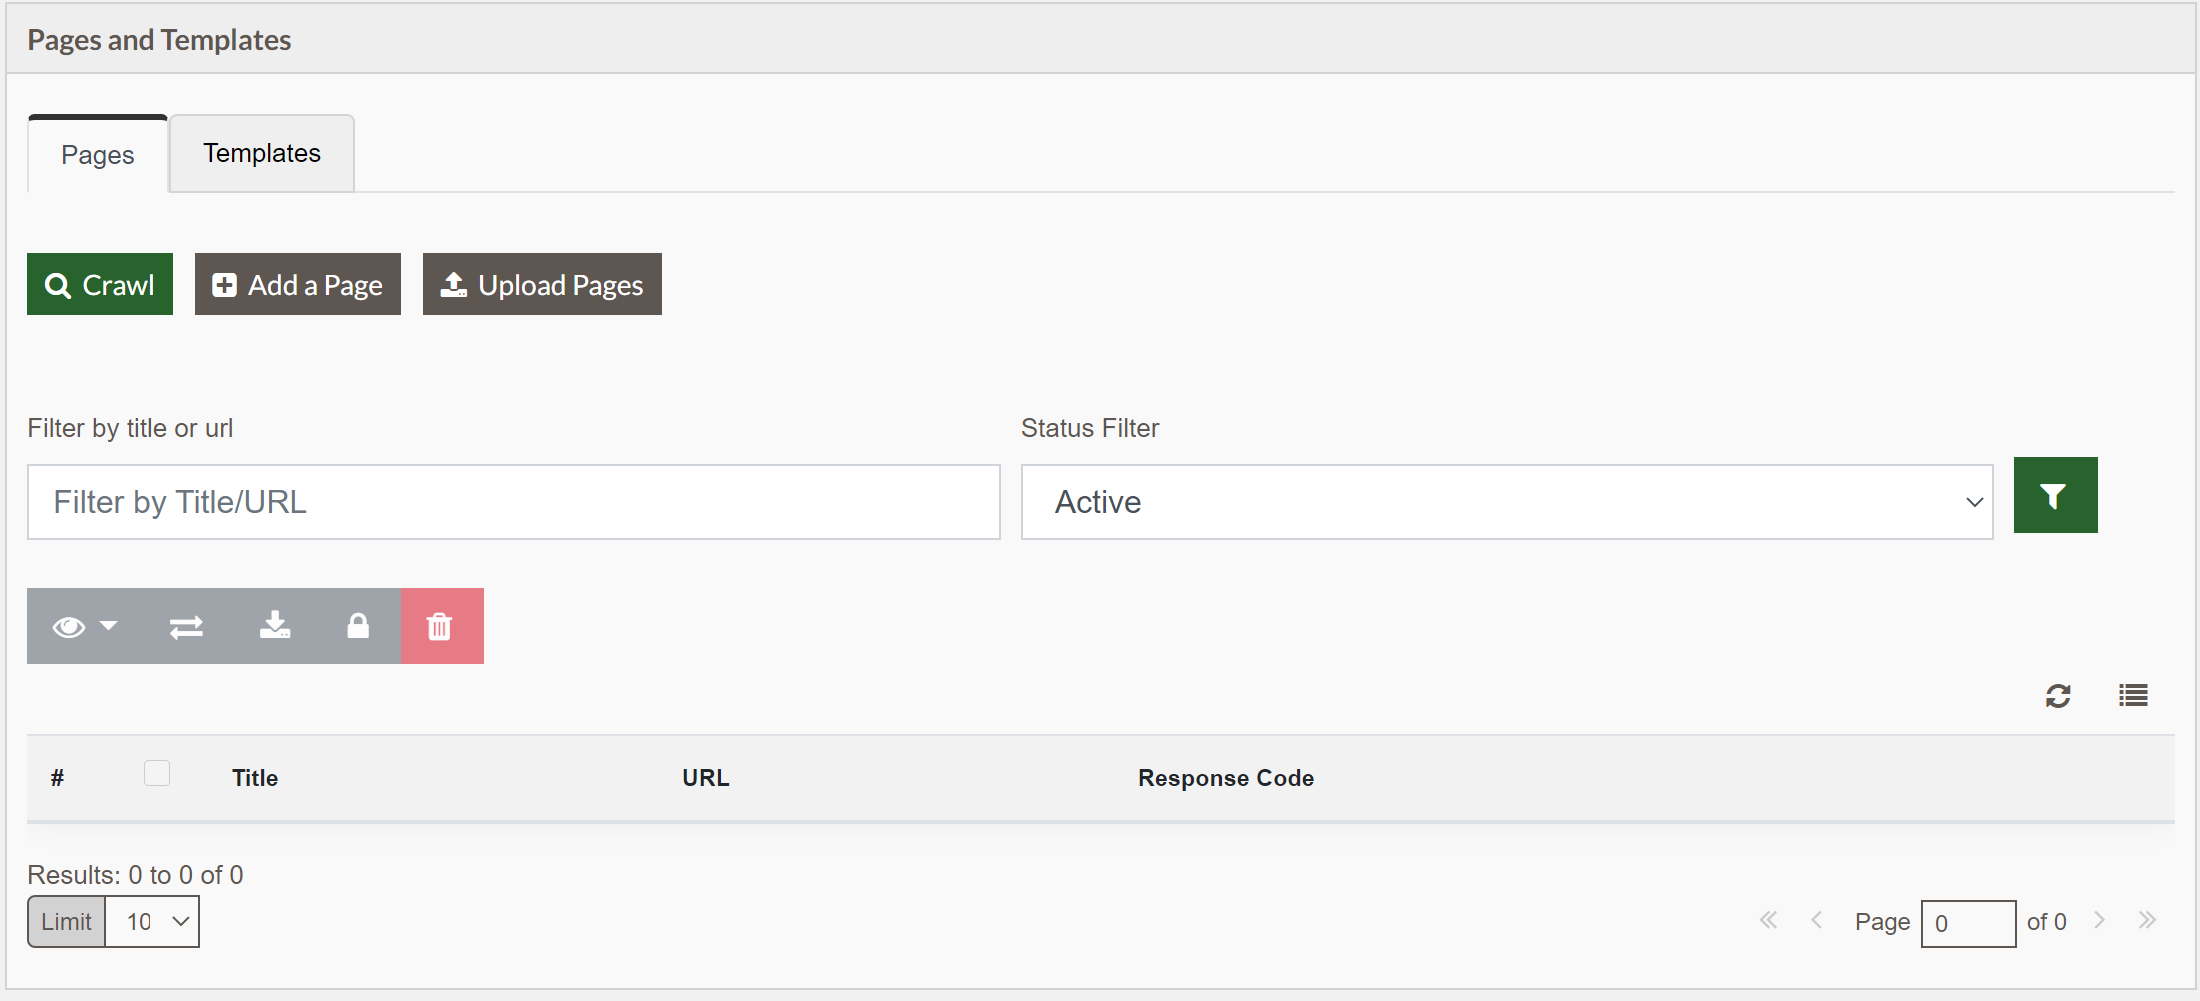Focus the Filter by Title/URL field
This screenshot has width=2200, height=1001.
point(514,502)
